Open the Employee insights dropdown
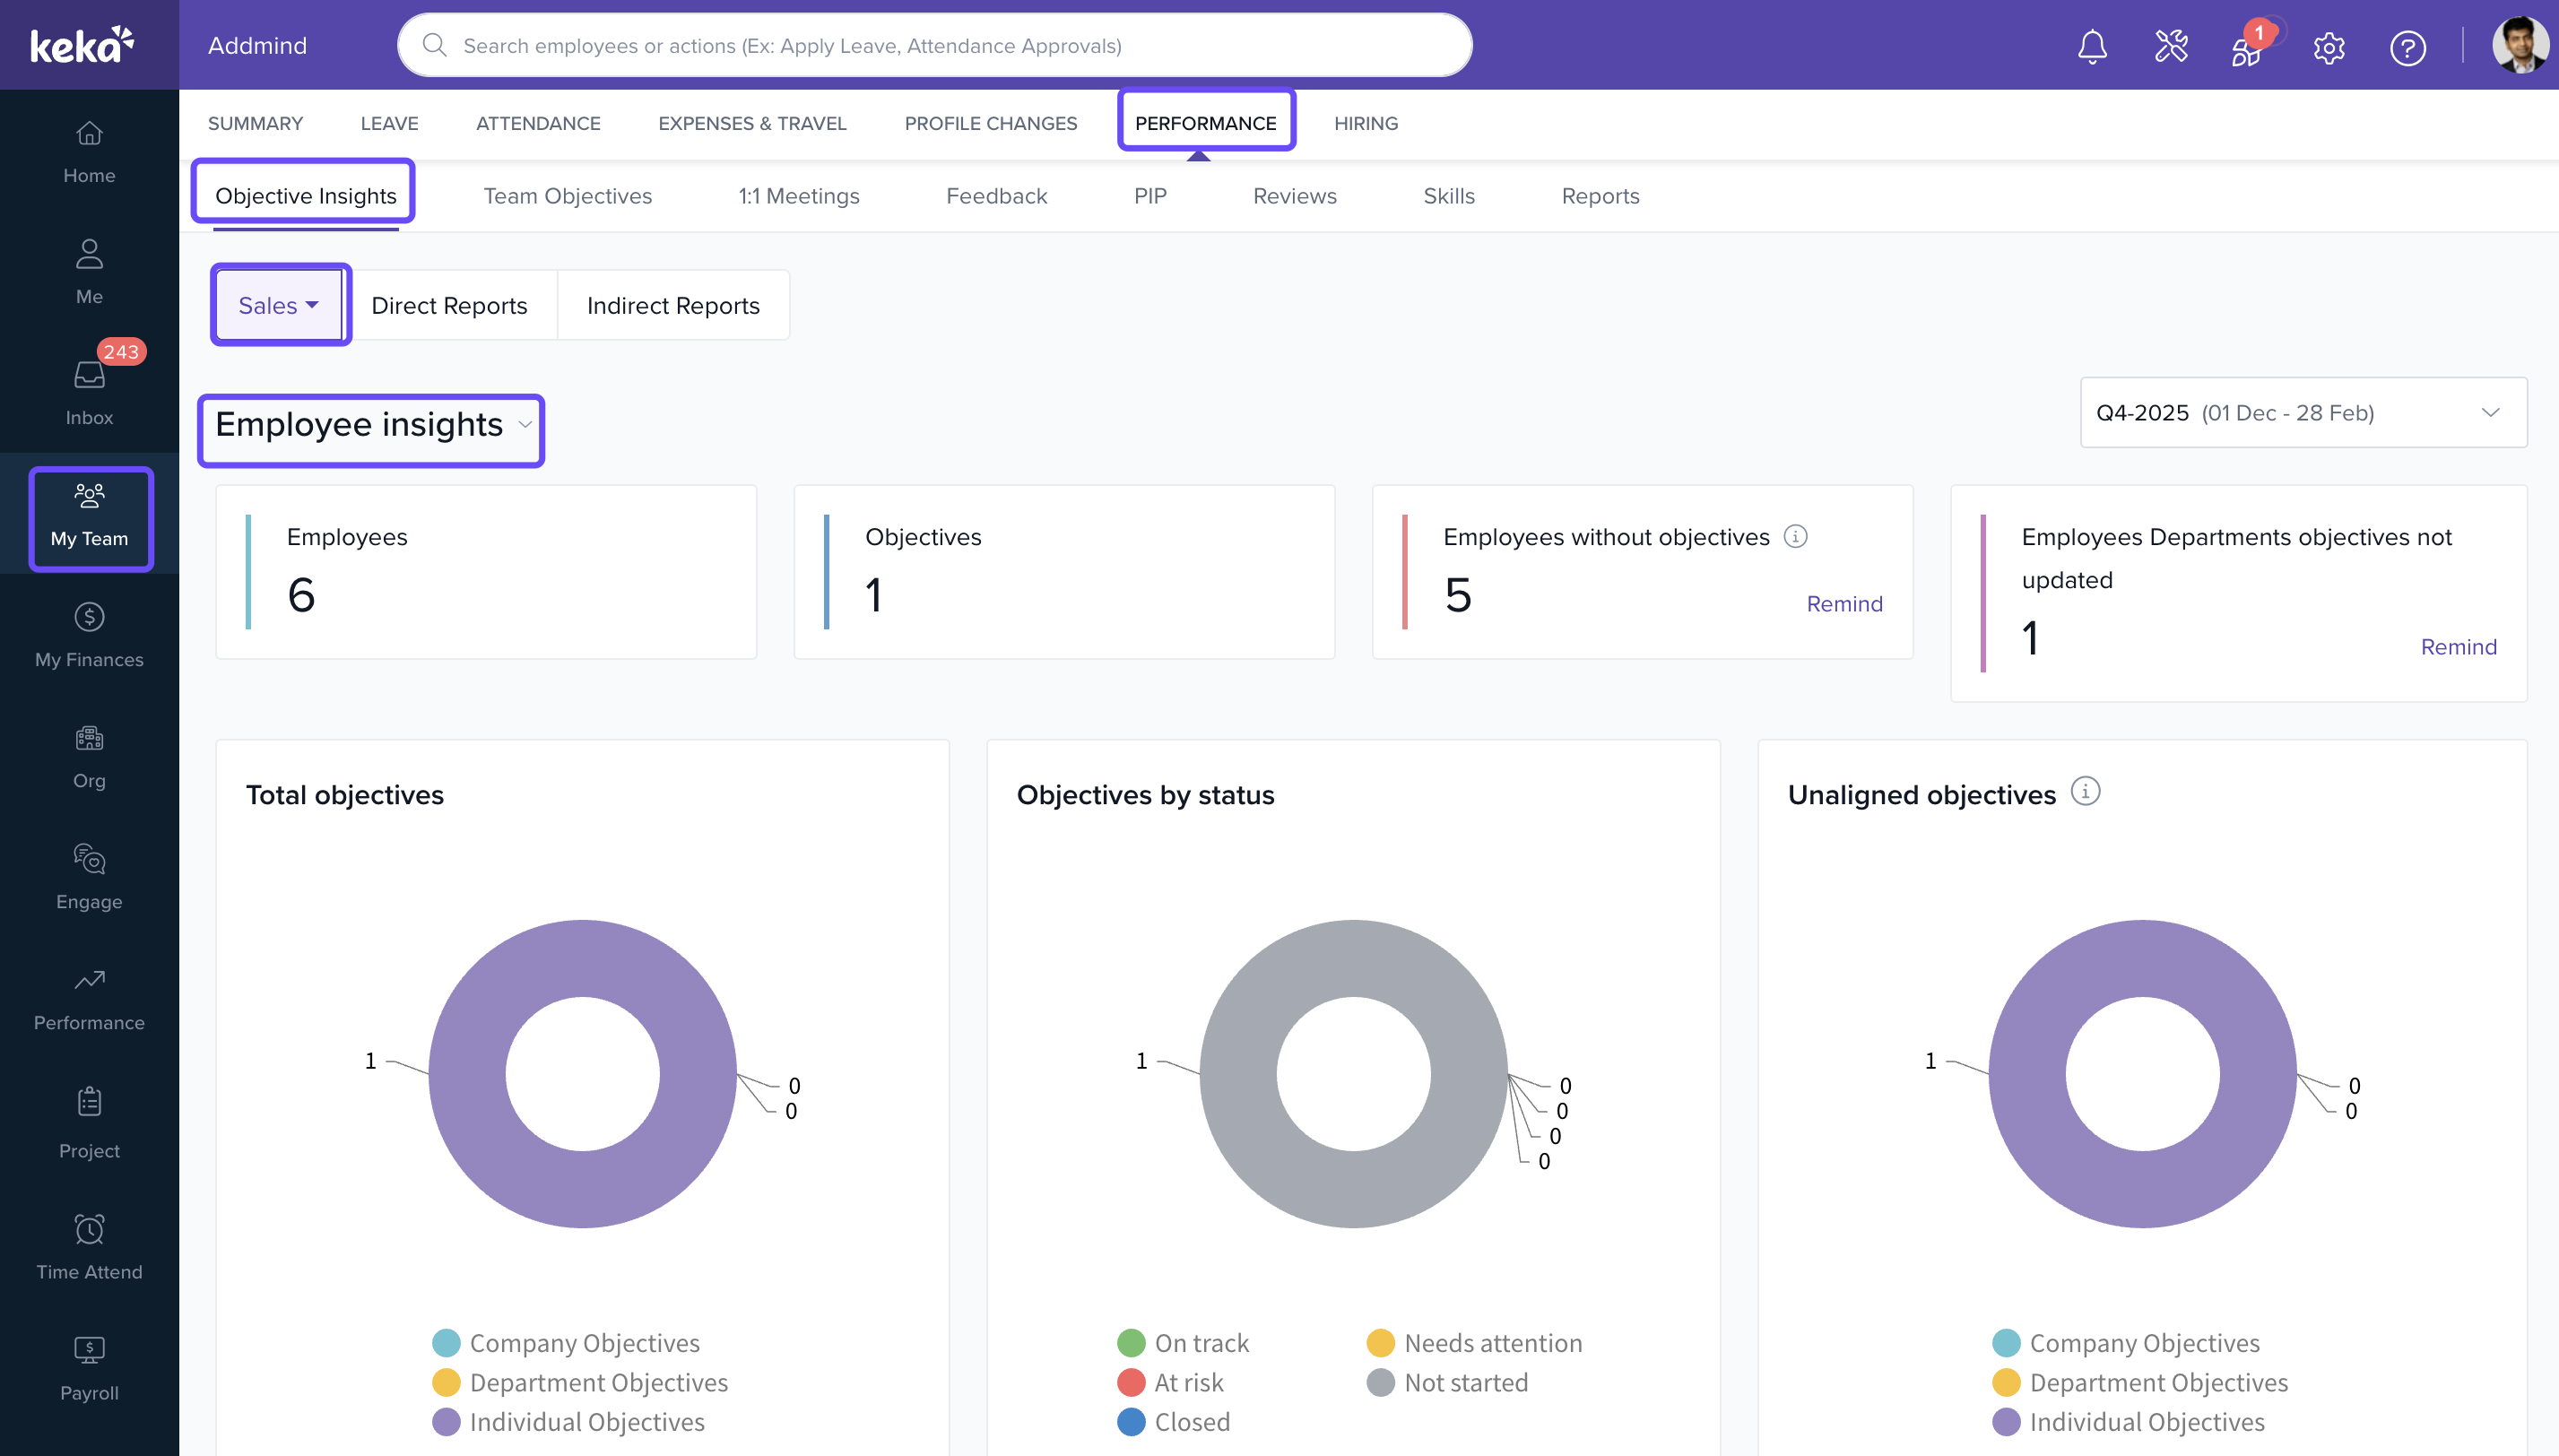Screen dimensions: 2559x1456 372,426
